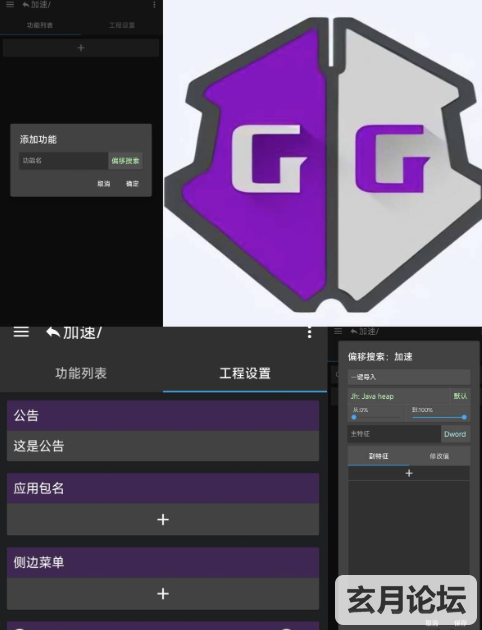The height and width of the screenshot is (630, 482).
Task: Click the 偏移搜索: 加速 dialog title
Action: 380,356
